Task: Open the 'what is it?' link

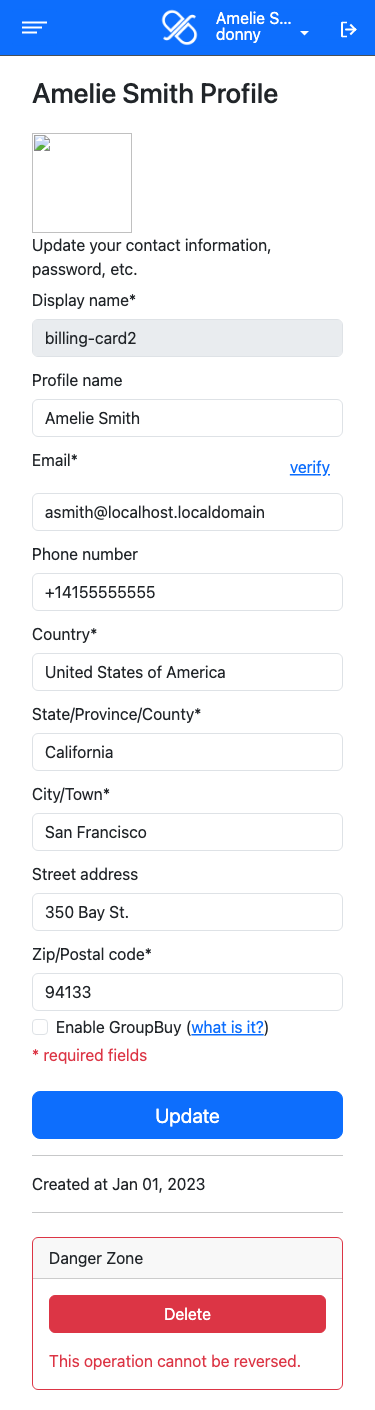Action: click(x=228, y=1027)
